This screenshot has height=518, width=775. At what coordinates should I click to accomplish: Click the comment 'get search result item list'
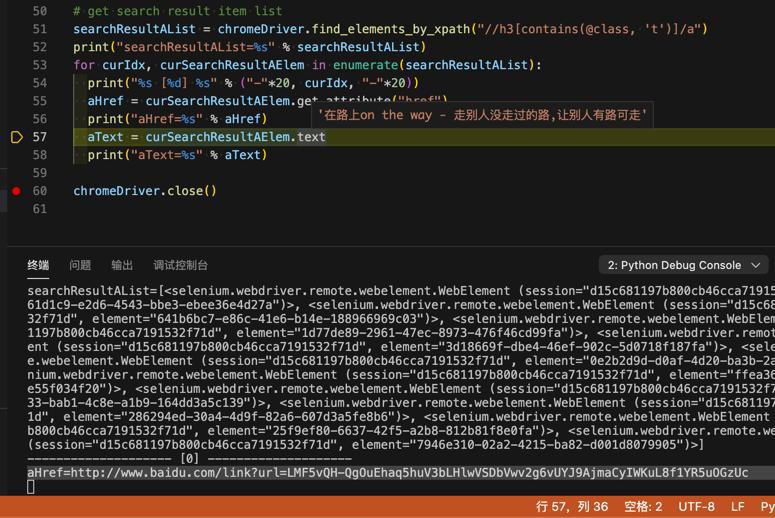[x=178, y=11]
